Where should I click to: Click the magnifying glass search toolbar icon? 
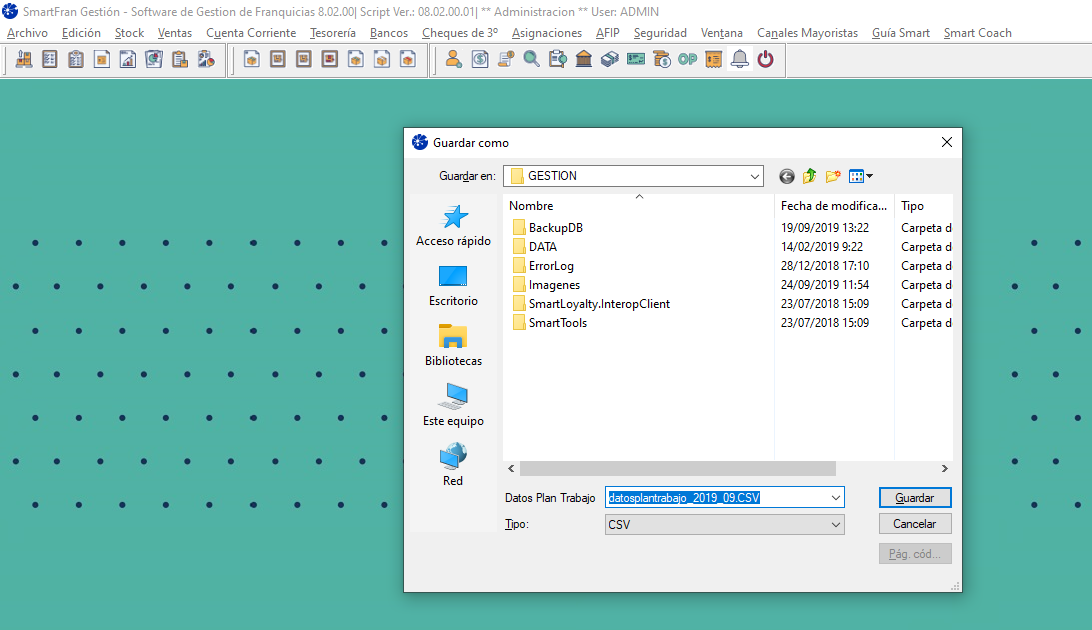coord(531,59)
